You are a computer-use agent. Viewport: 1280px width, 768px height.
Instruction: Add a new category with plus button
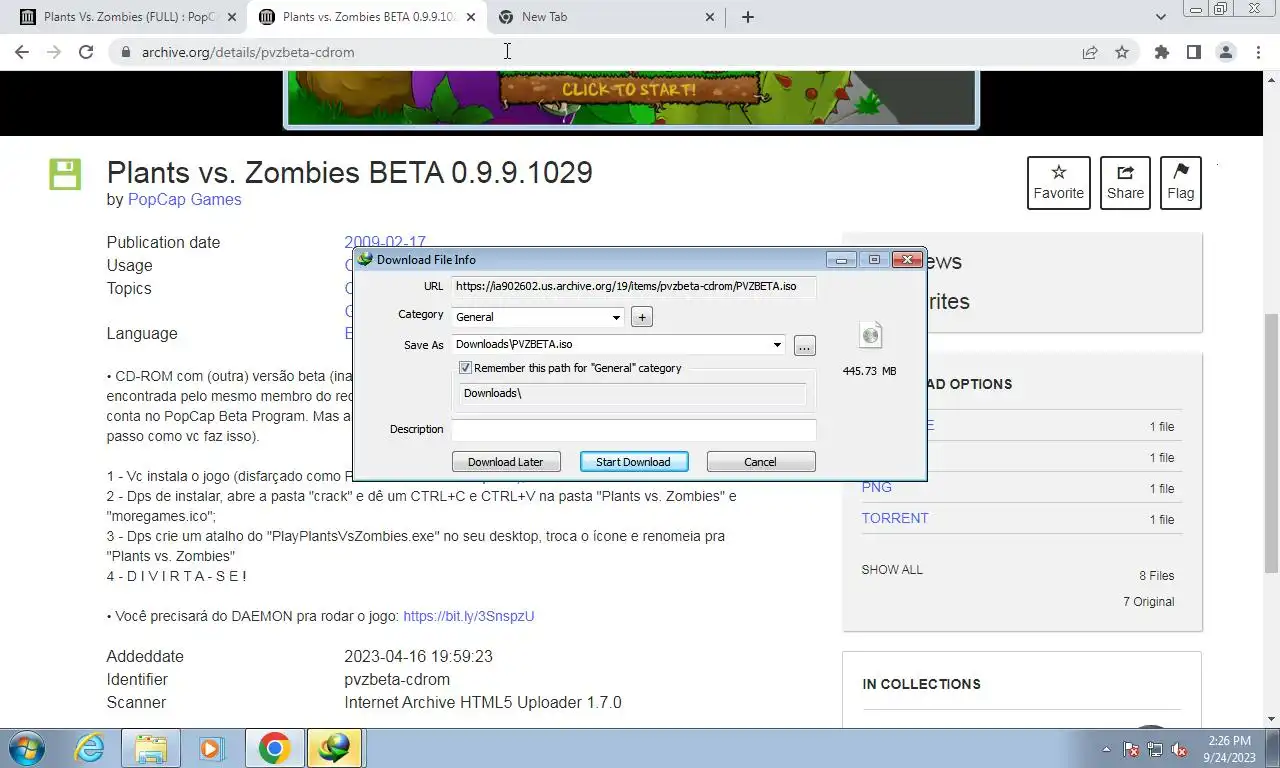click(642, 317)
